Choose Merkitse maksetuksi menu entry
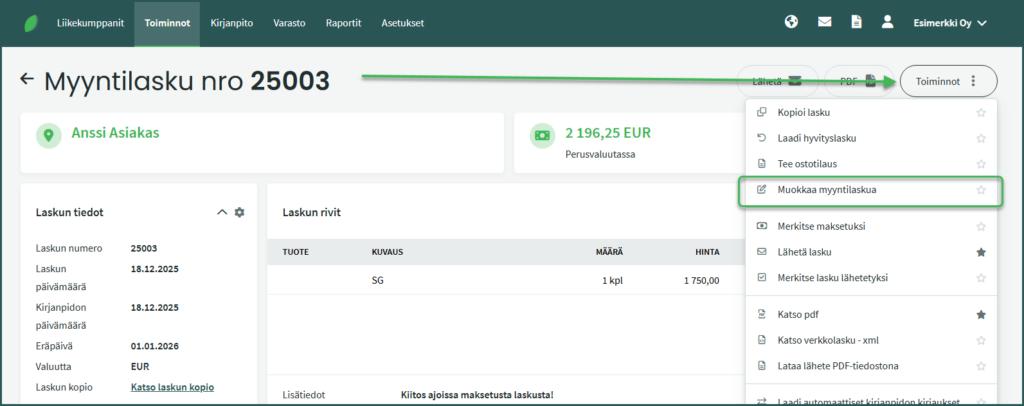The height and width of the screenshot is (406, 1024). 820,226
